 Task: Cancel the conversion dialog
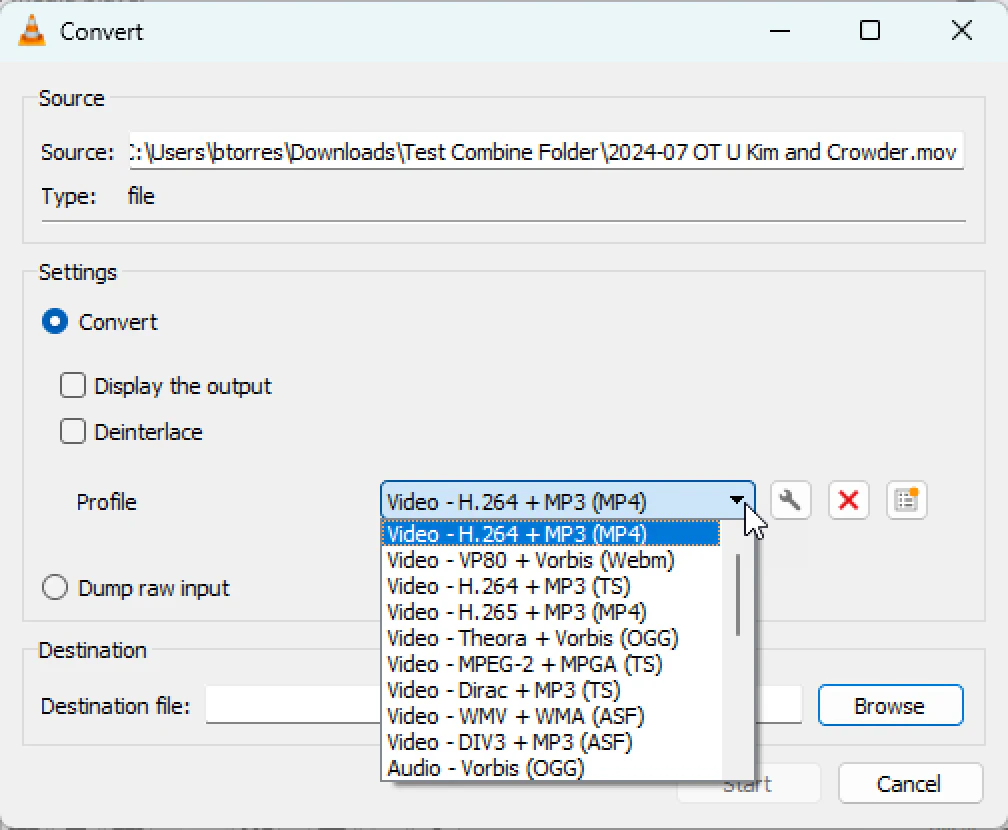pos(909,783)
